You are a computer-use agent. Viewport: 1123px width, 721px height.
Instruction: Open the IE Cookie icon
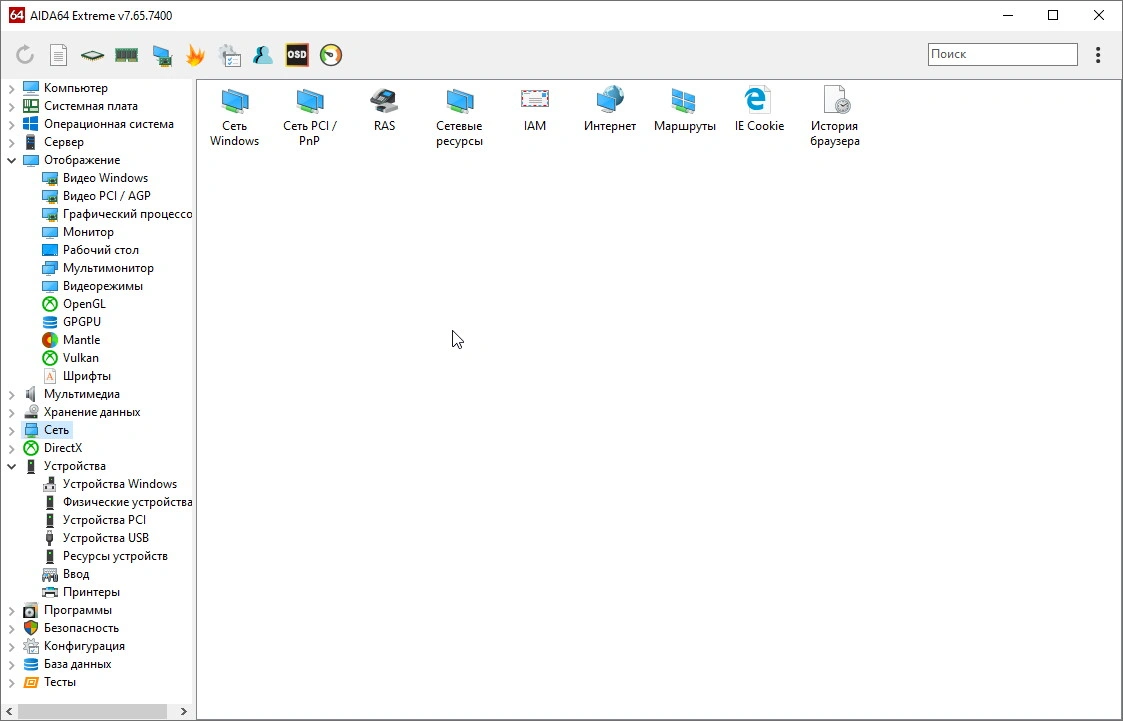tap(759, 109)
